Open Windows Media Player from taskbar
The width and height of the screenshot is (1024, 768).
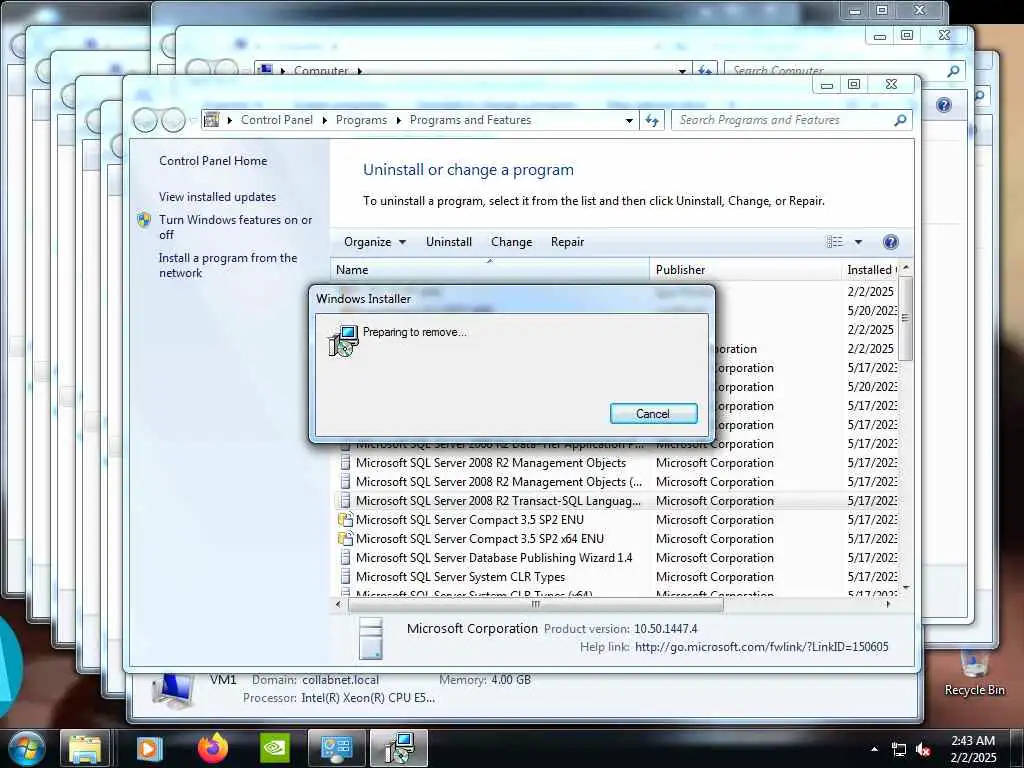click(148, 748)
